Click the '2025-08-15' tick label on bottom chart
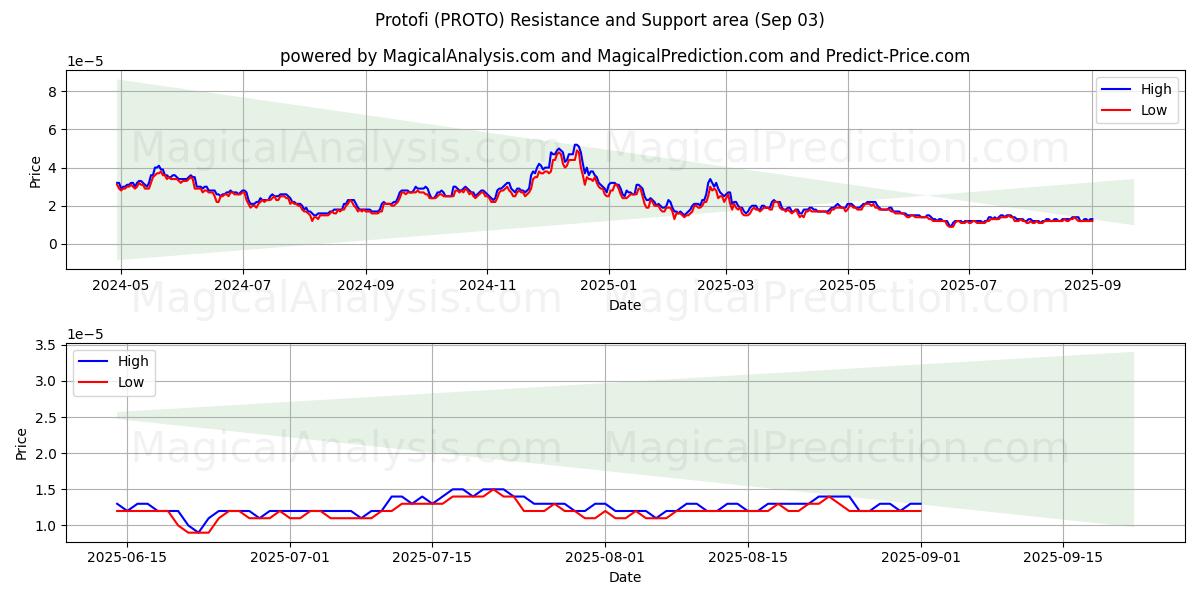Image resolution: width=1200 pixels, height=600 pixels. pyautogui.click(x=748, y=557)
